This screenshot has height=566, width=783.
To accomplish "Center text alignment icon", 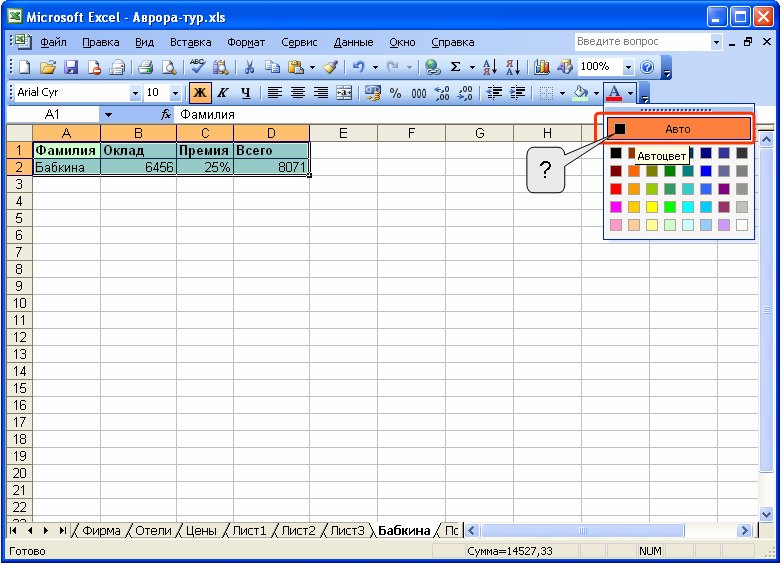I will (x=298, y=93).
